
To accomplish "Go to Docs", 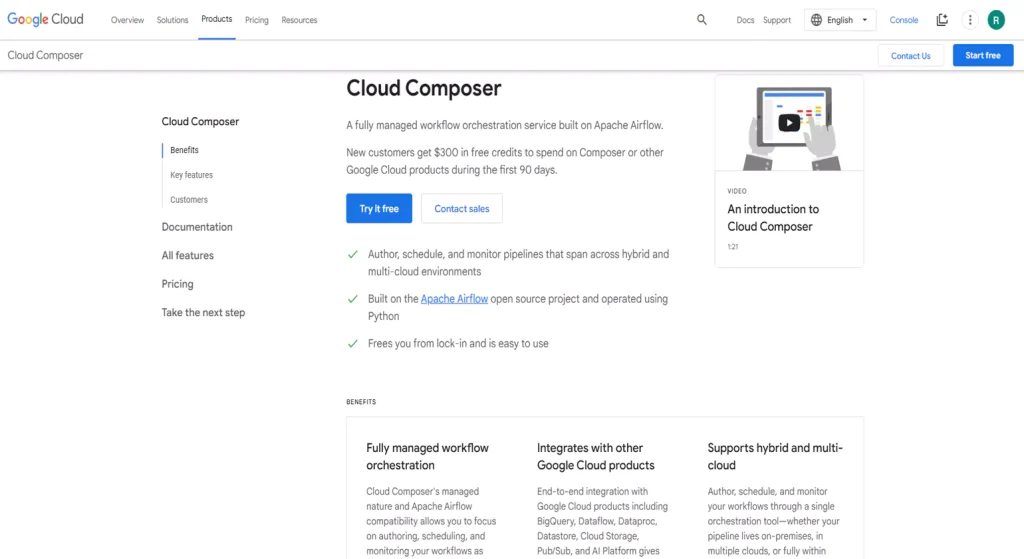I will pos(745,20).
